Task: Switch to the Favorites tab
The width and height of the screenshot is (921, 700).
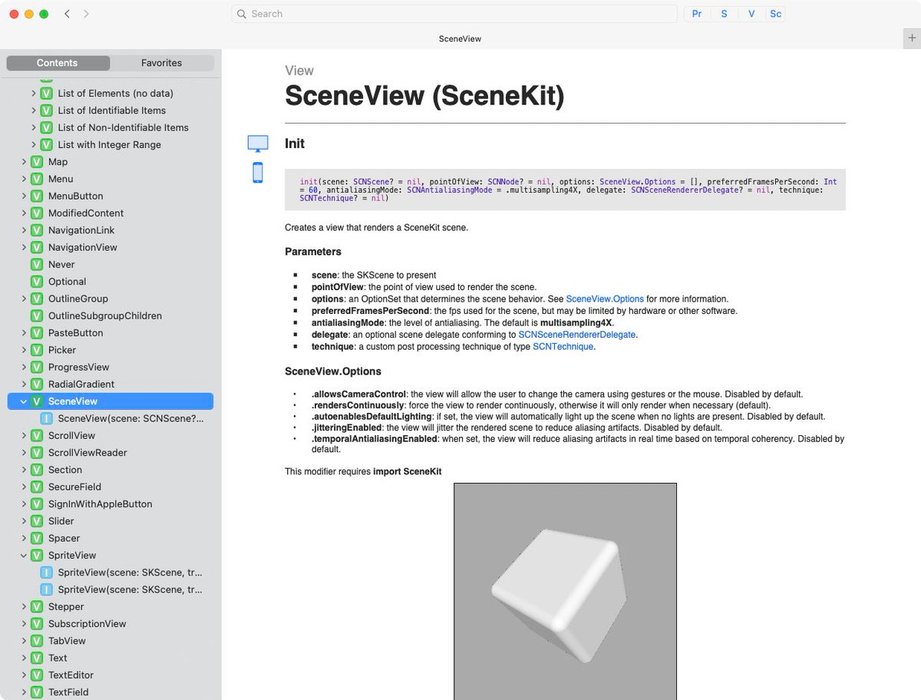Action: (161, 62)
